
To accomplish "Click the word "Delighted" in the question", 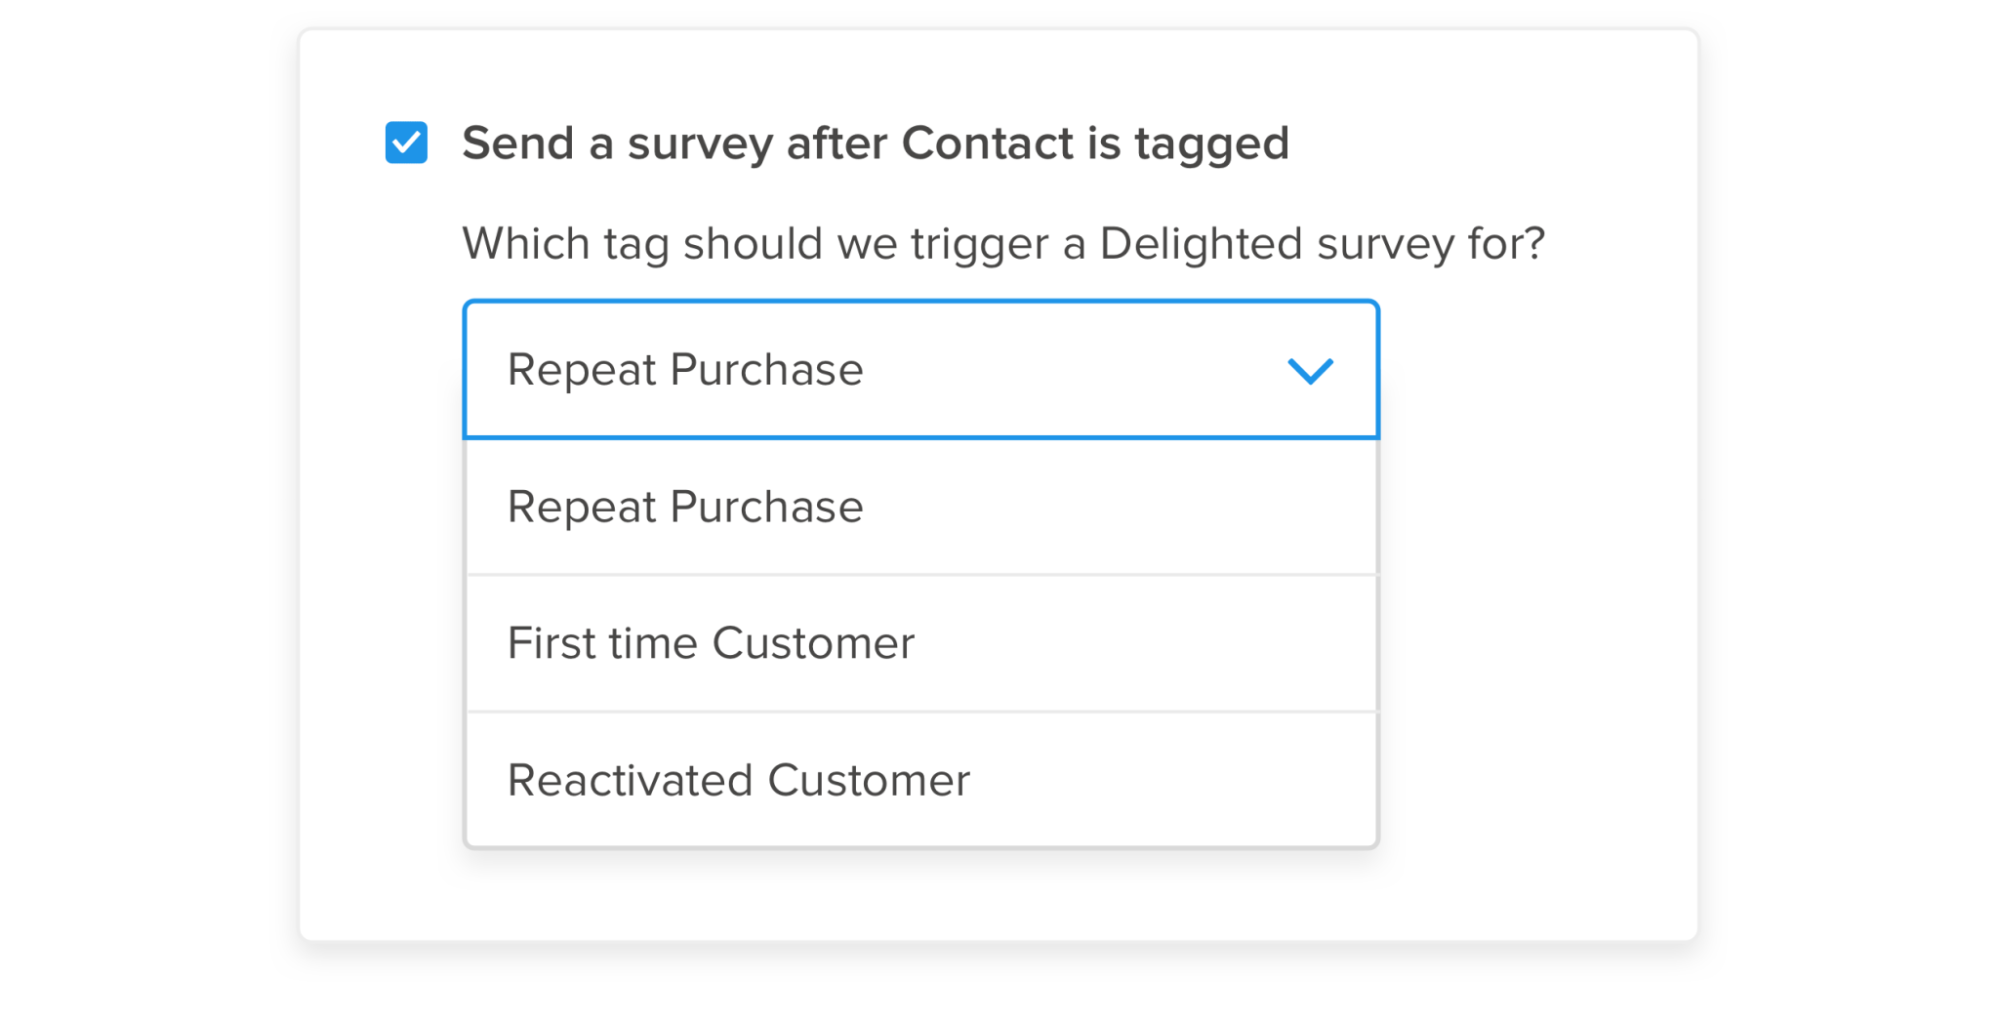I will [1200, 244].
